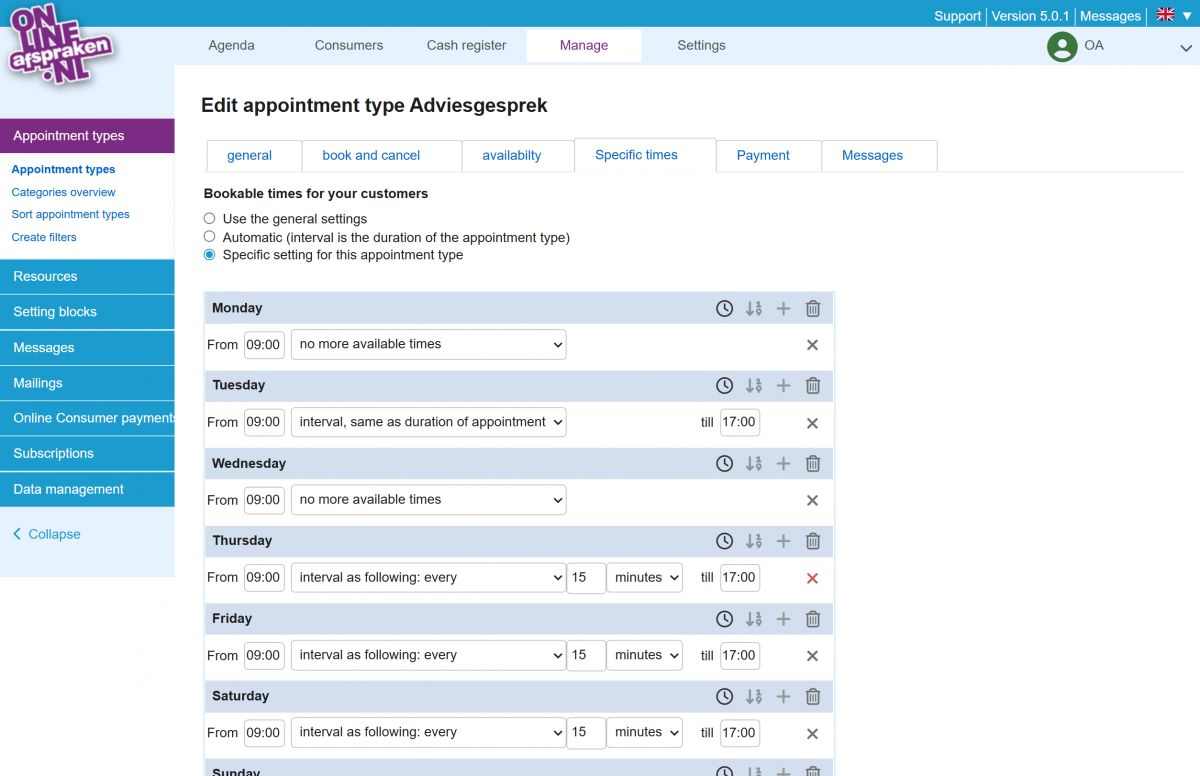
Task: Add a time row with Wednesday plus icon
Action: [783, 464]
